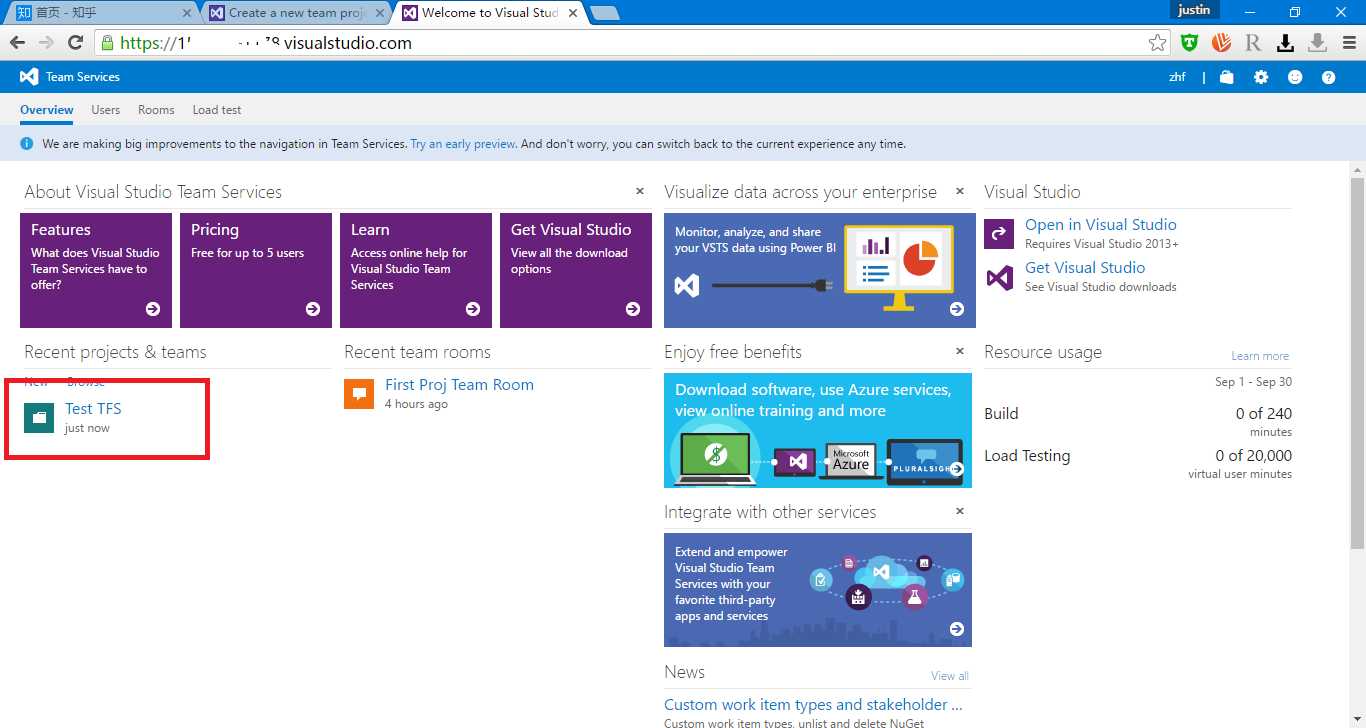Click the Test TFS project icon
Viewport: 1366px width, 728px height.
(39, 418)
